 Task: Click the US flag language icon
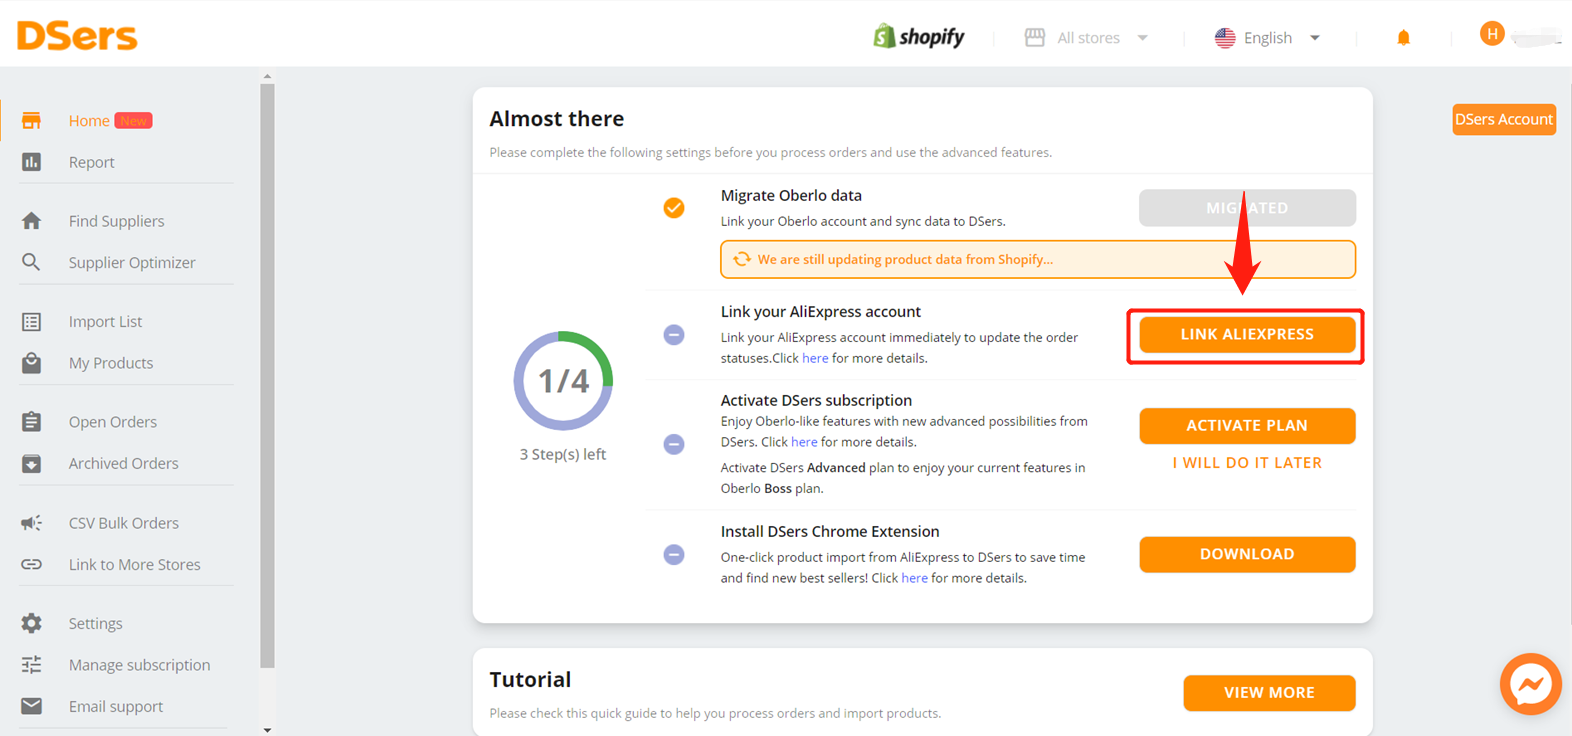click(1225, 38)
